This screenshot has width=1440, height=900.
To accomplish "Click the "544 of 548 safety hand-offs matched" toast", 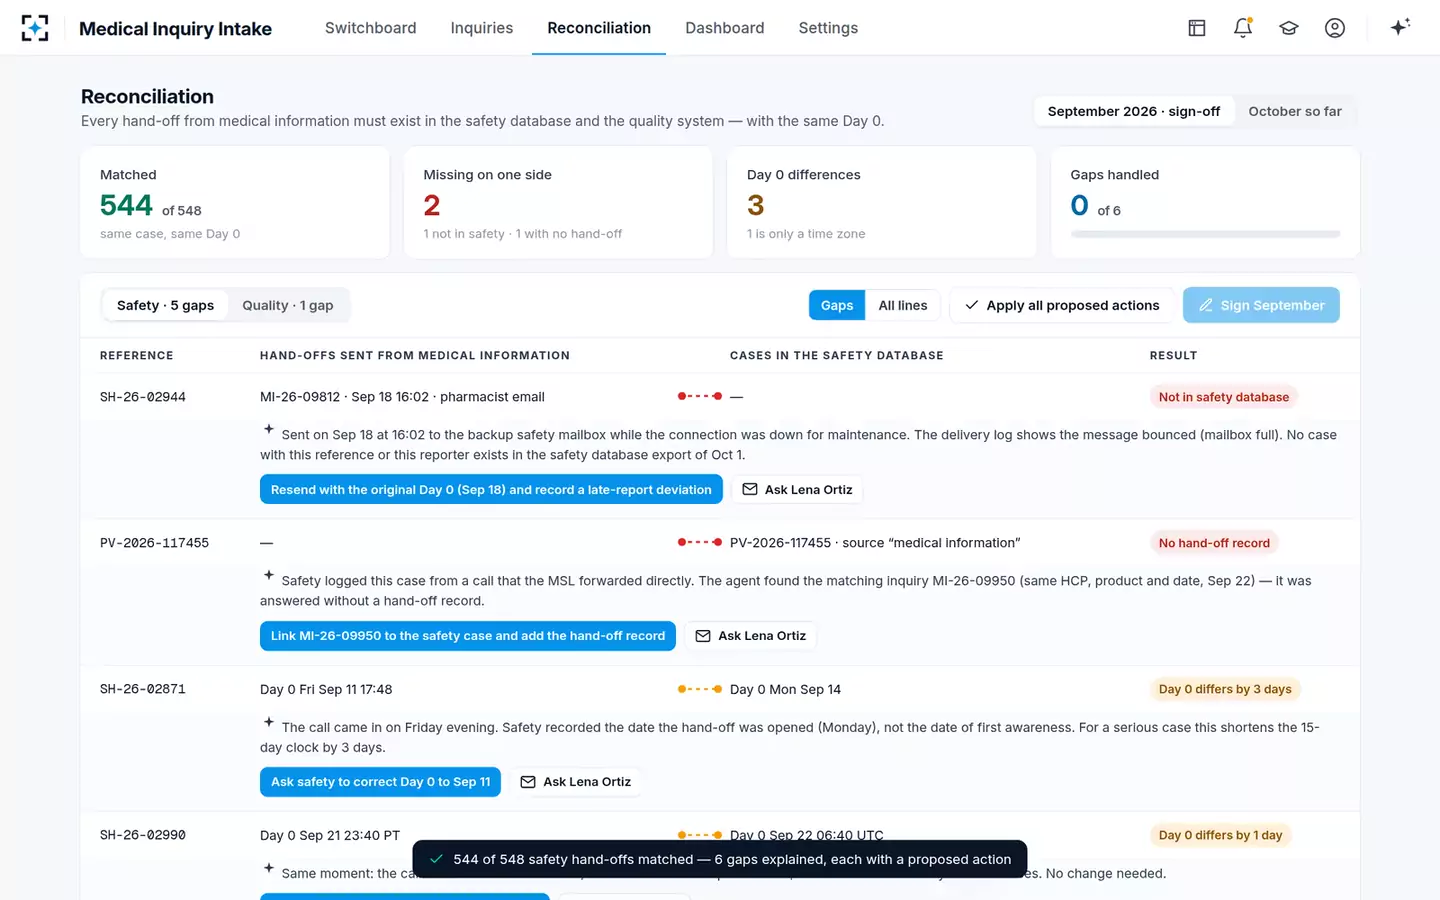I will click(720, 859).
